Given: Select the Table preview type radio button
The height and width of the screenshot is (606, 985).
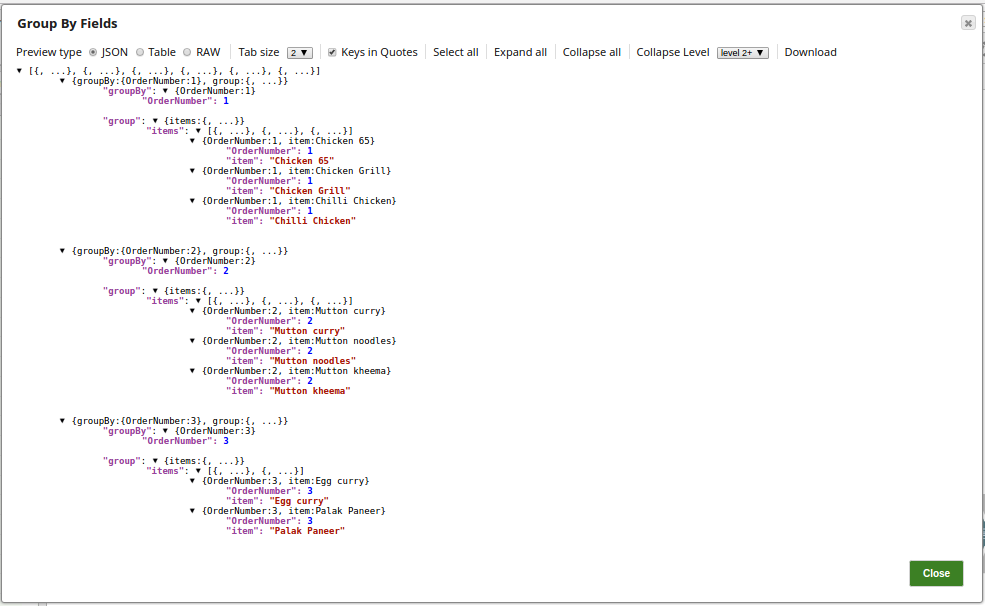Looking at the screenshot, I should (140, 52).
